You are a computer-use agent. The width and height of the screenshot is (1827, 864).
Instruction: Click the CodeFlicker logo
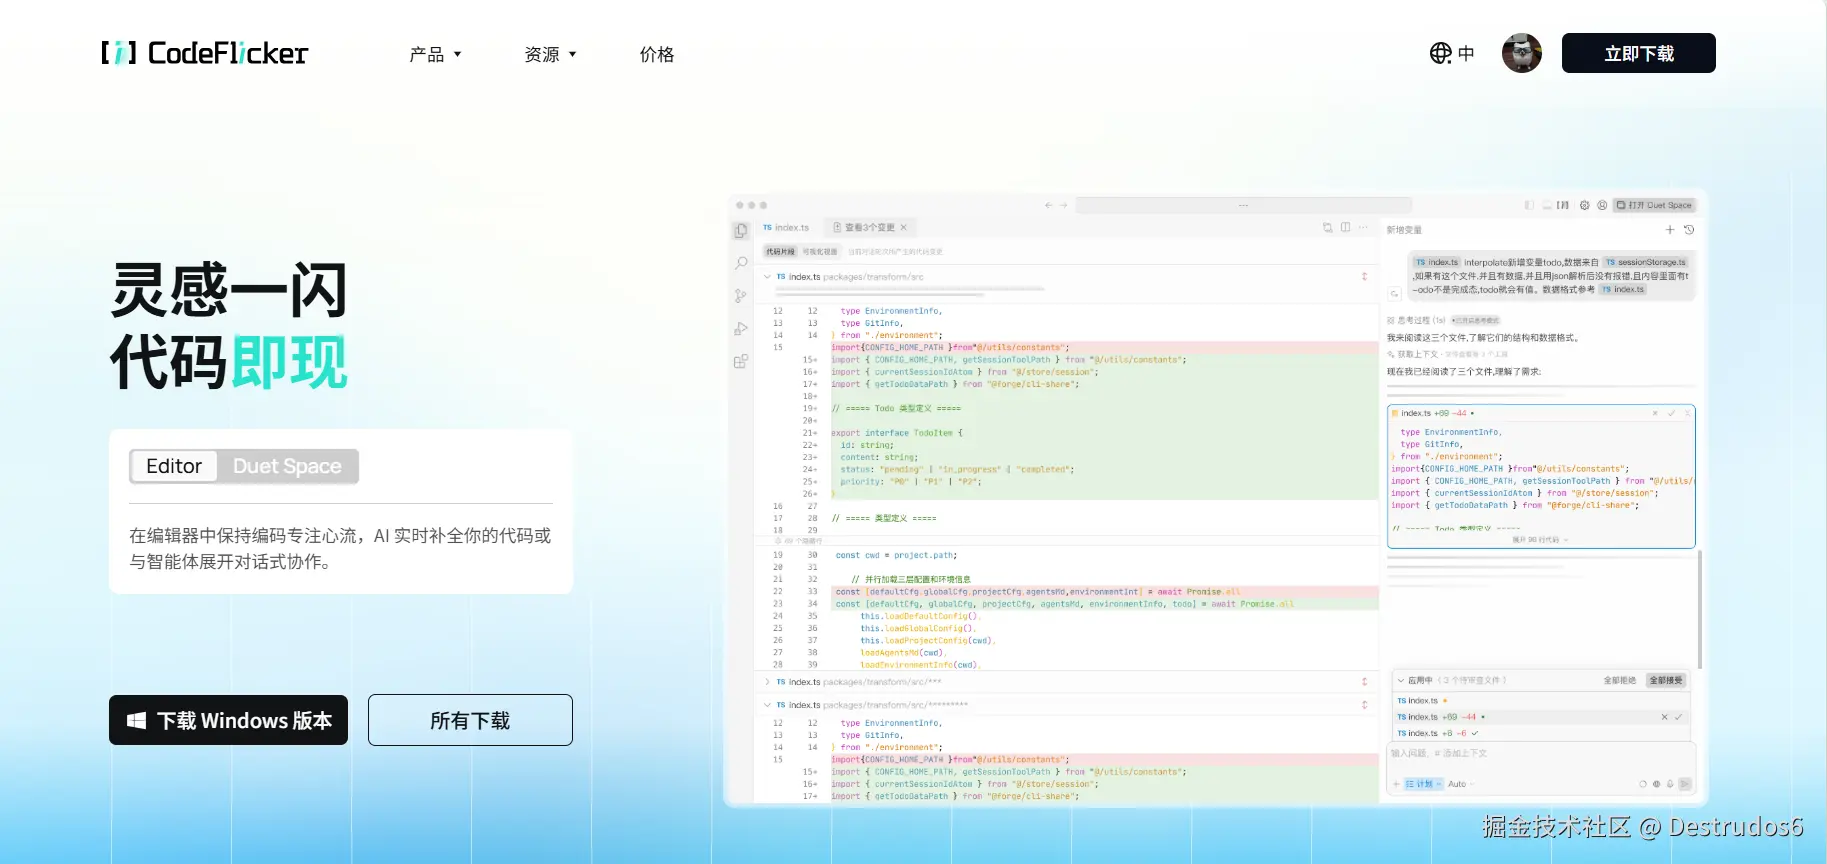(205, 53)
